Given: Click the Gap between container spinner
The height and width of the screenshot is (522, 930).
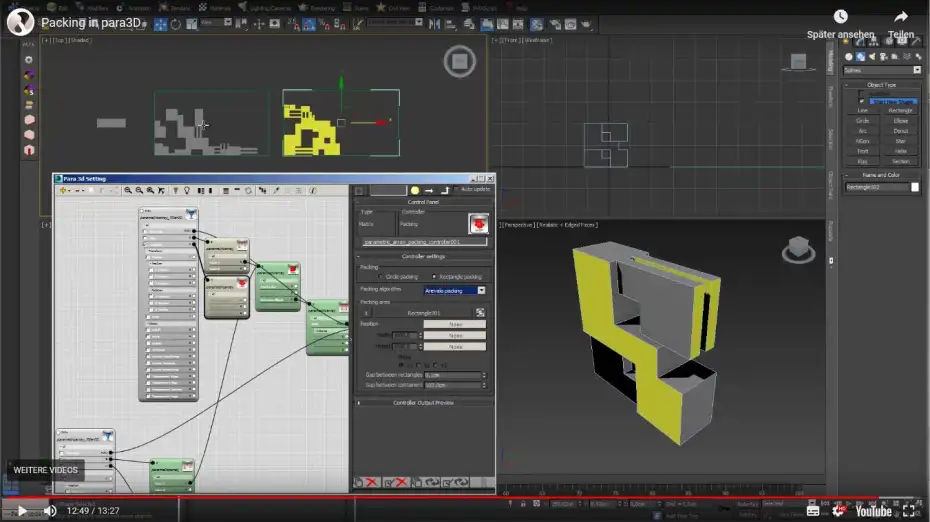Looking at the screenshot, I should 484,385.
